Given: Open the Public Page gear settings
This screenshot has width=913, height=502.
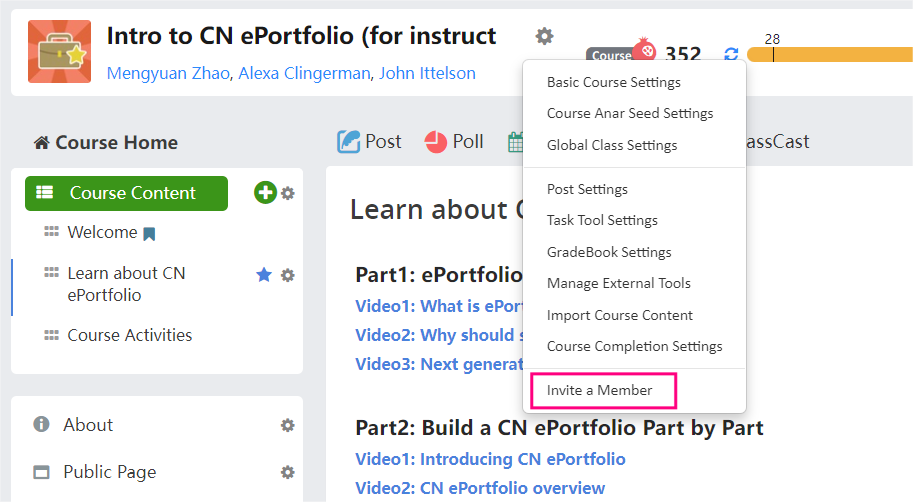Looking at the screenshot, I should [x=288, y=472].
